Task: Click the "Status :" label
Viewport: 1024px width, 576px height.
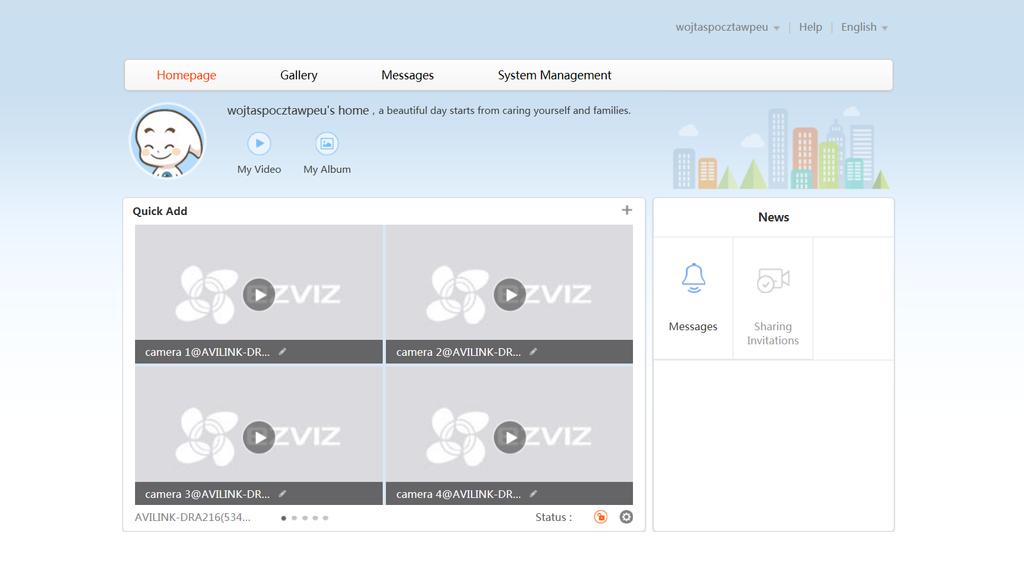Action: (554, 517)
